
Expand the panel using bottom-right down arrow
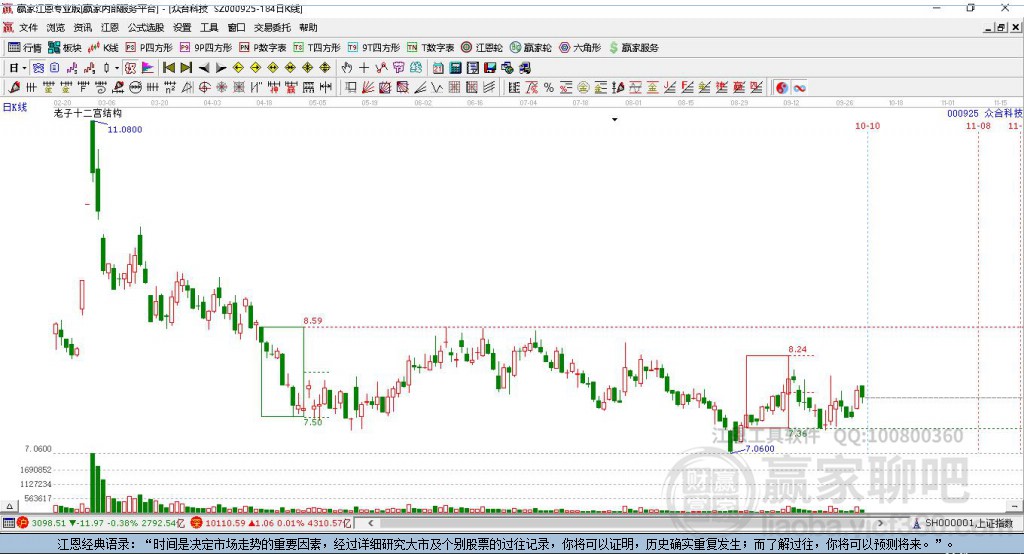click(1016, 506)
